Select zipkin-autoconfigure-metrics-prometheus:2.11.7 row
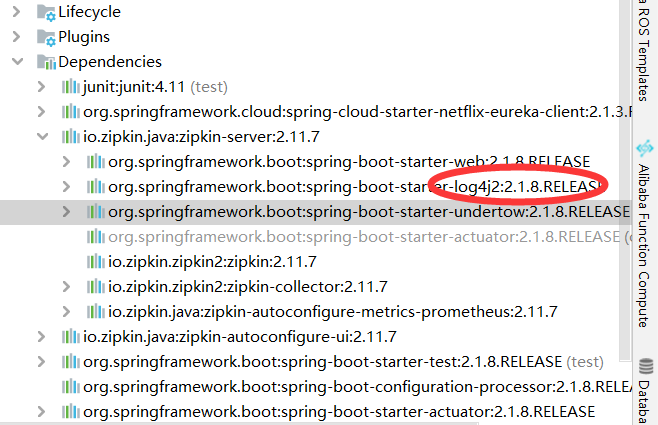The image size is (658, 425). pos(333,312)
